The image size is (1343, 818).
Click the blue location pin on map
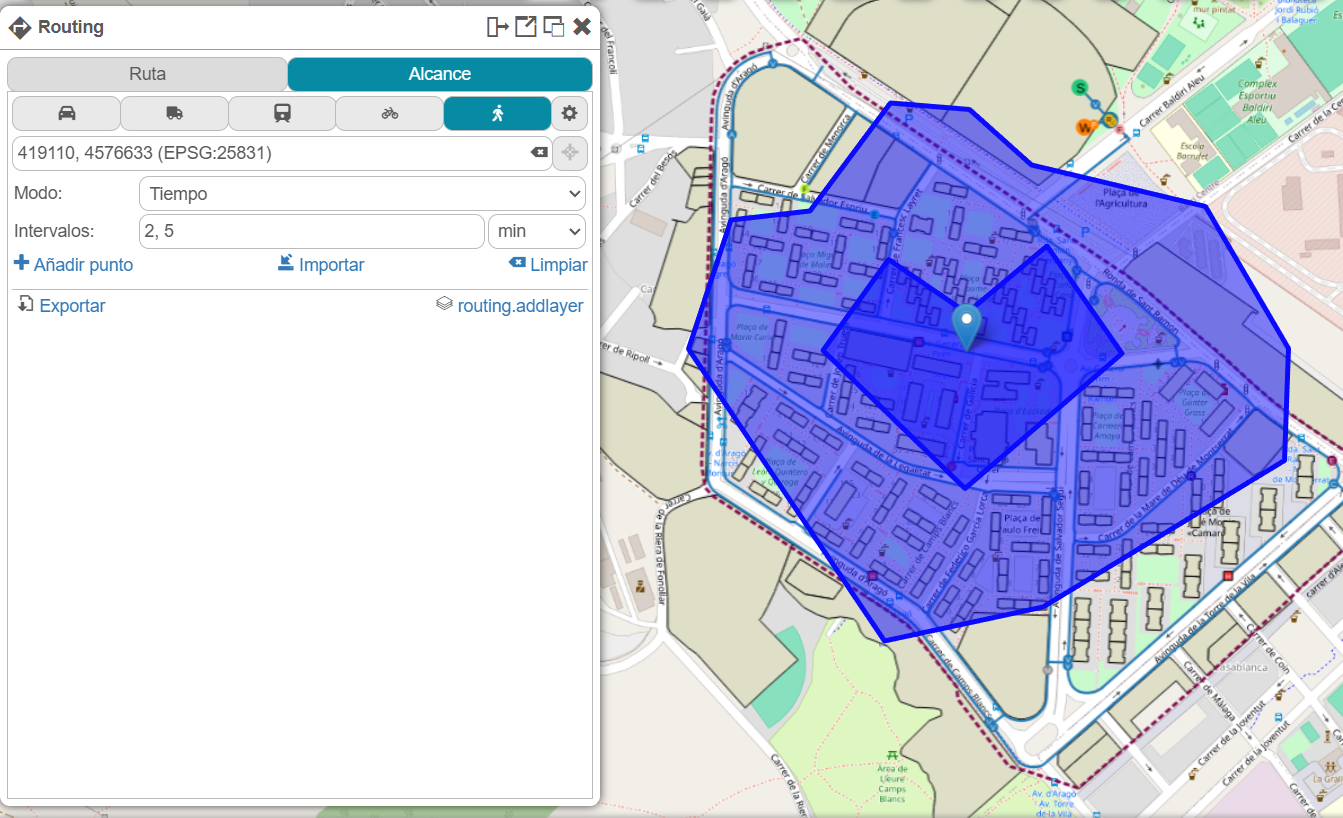click(966, 325)
